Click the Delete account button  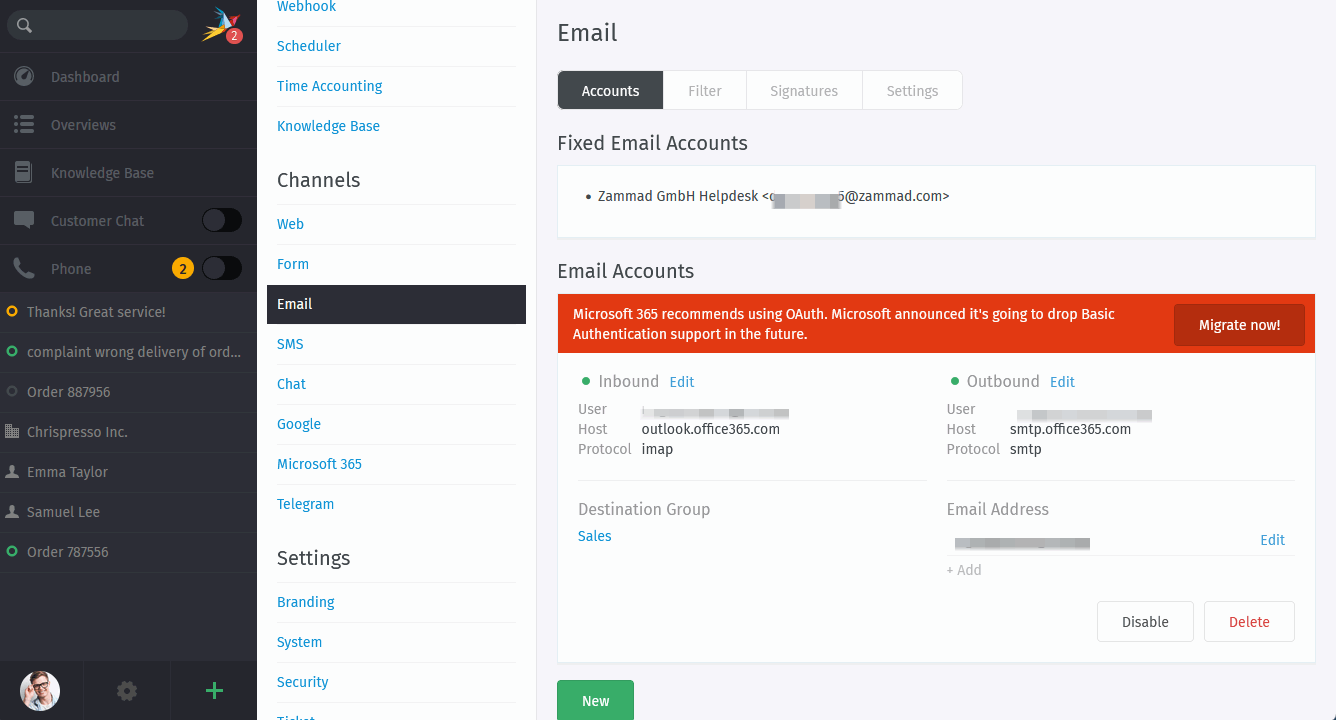(1249, 622)
